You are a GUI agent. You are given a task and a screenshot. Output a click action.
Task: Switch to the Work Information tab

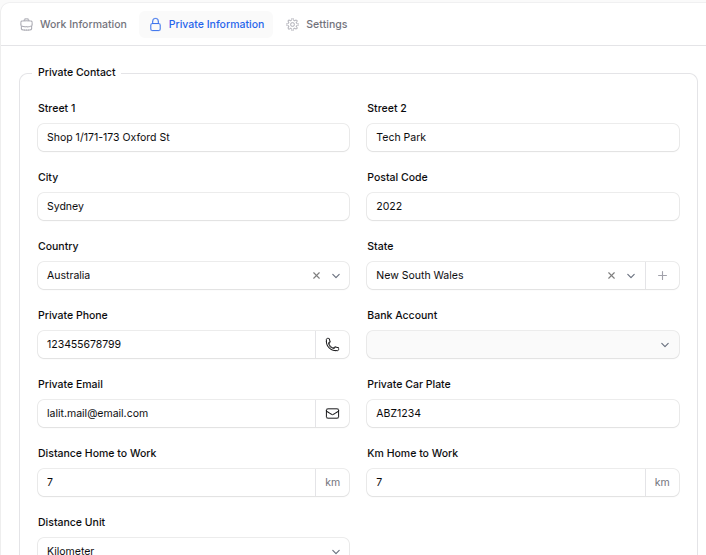(73, 25)
